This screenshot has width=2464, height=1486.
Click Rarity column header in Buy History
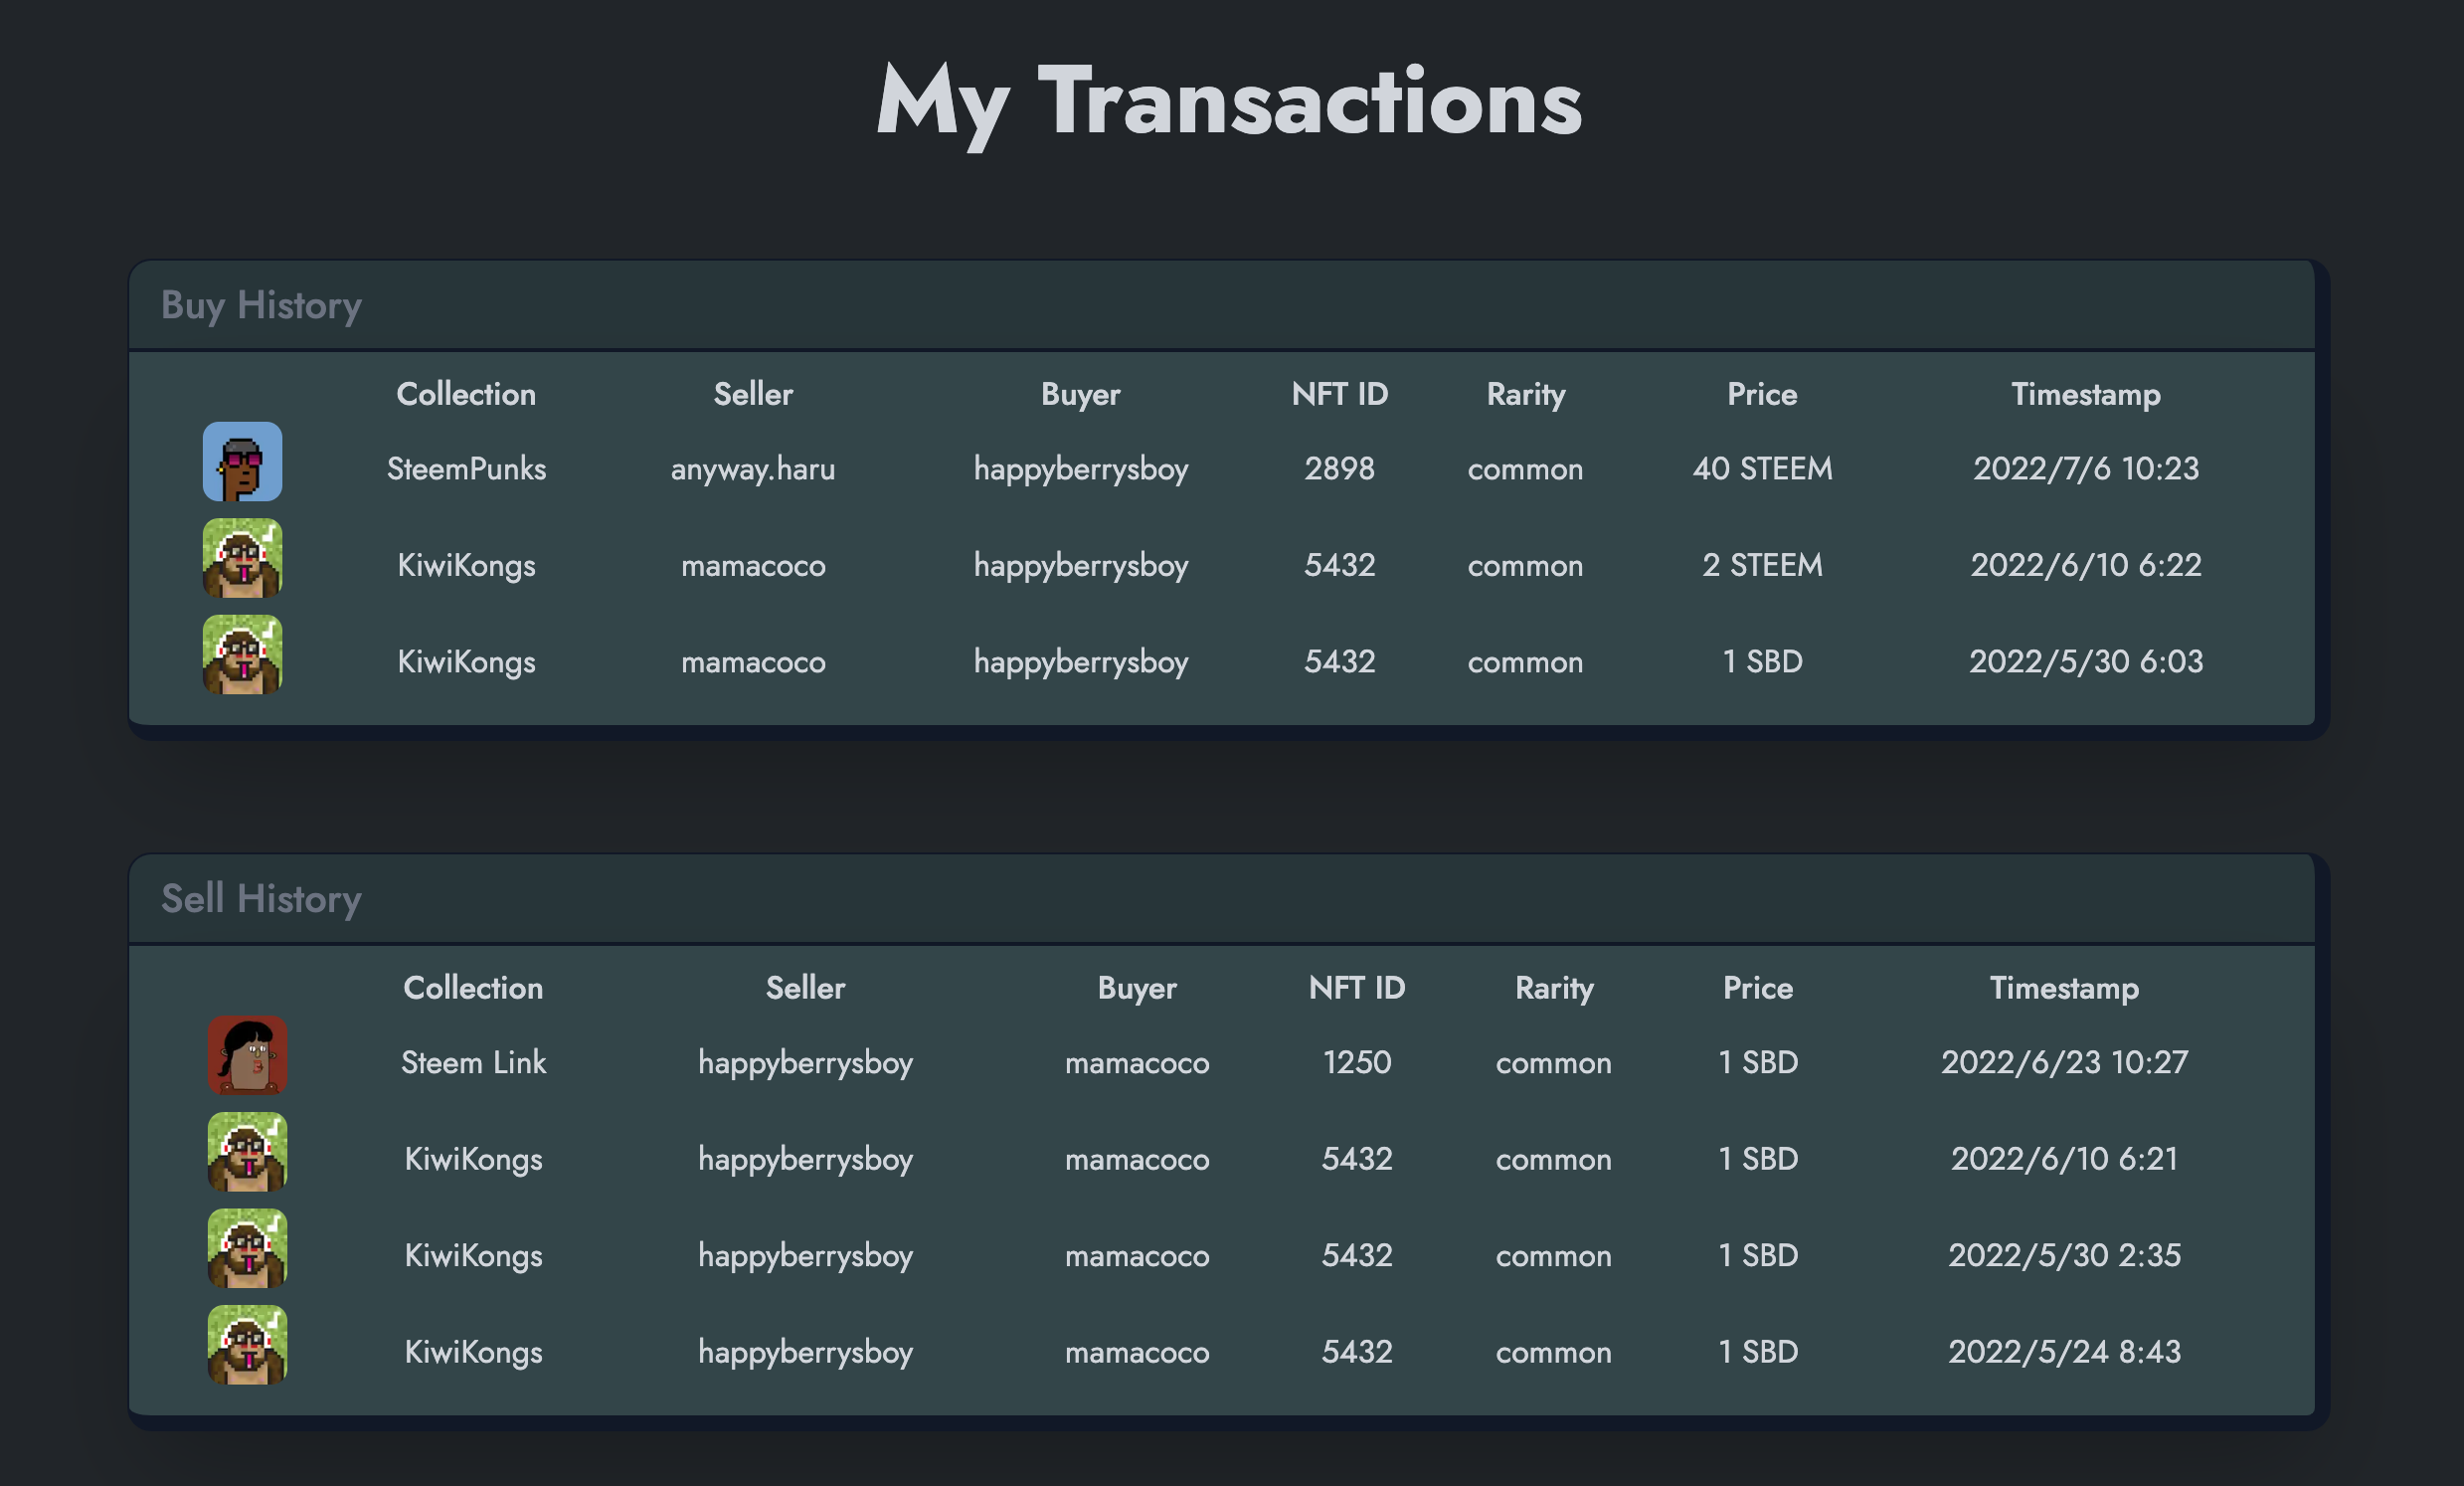[1526, 394]
